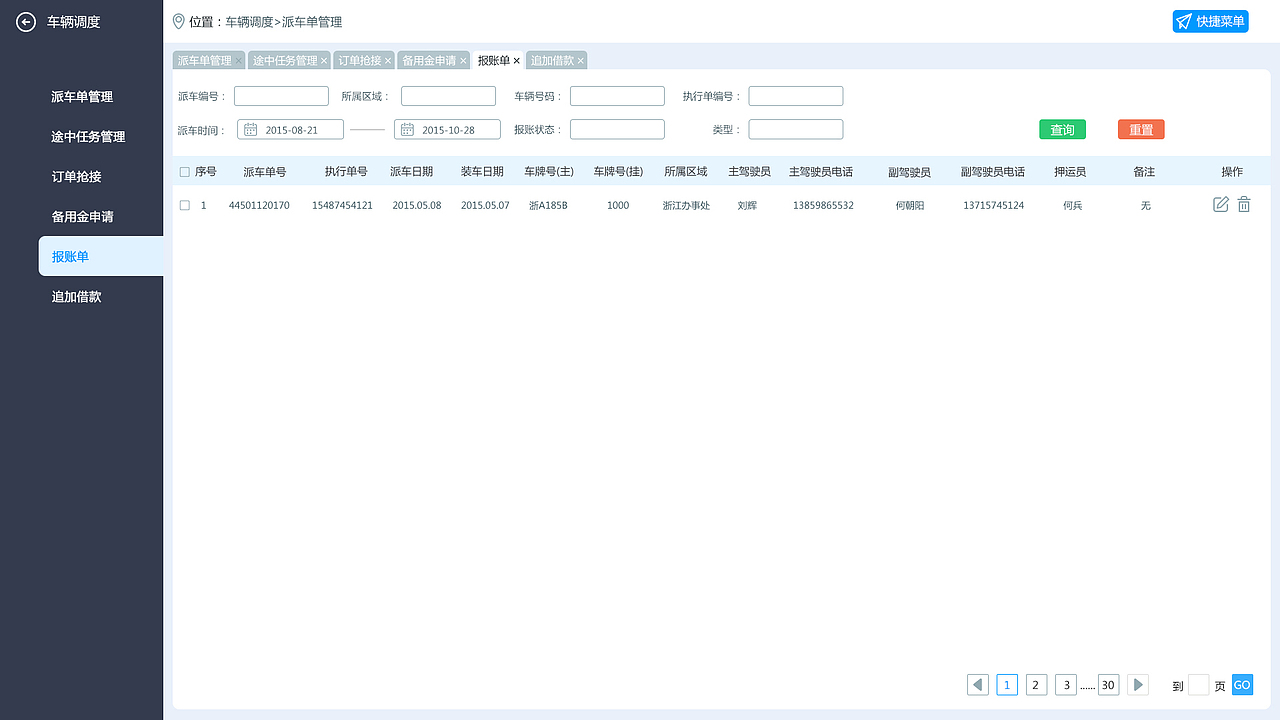Close the 途中任务管理 tab
The width and height of the screenshot is (1280, 720).
point(324,61)
